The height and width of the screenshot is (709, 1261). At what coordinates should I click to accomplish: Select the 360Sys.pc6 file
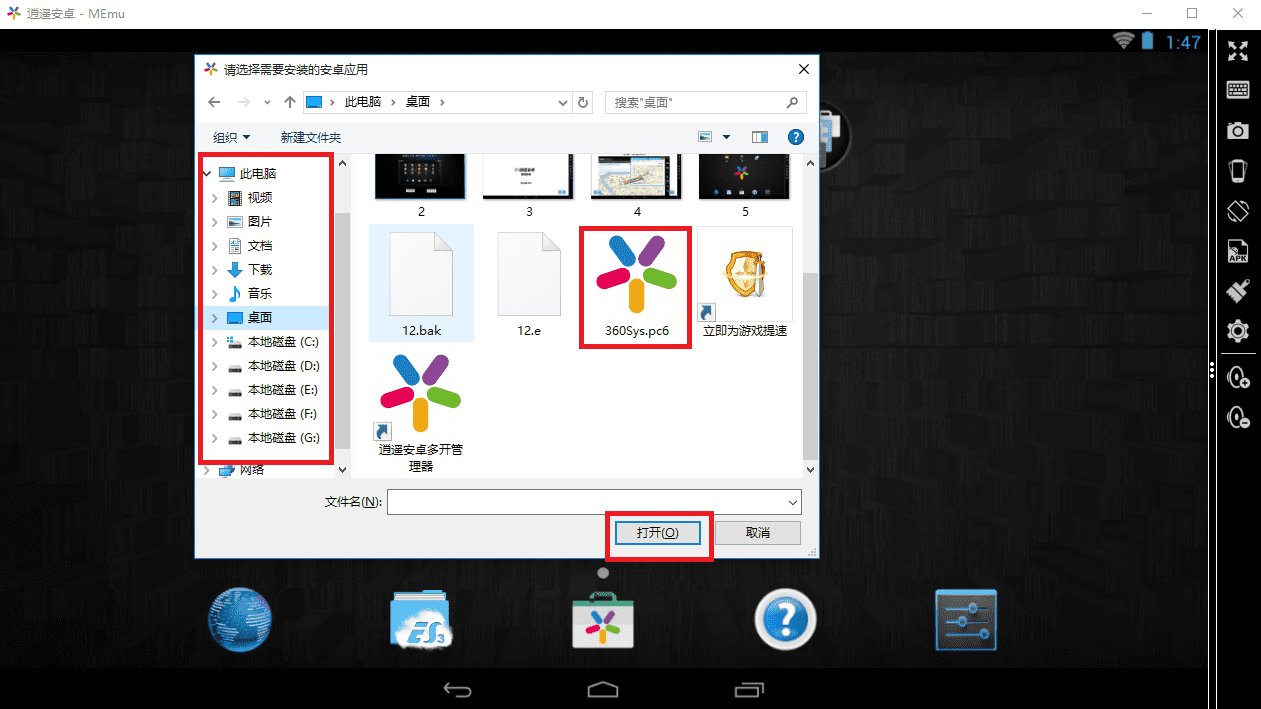tap(636, 285)
